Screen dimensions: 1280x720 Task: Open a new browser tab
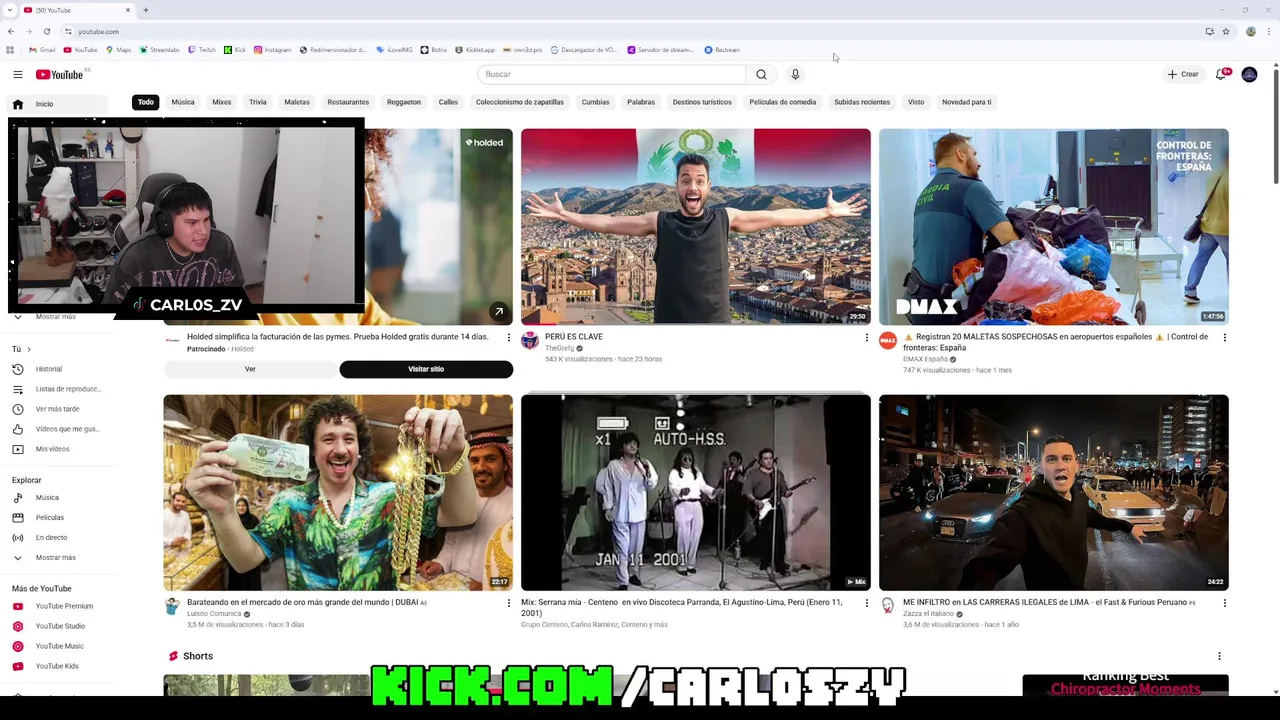146,10
